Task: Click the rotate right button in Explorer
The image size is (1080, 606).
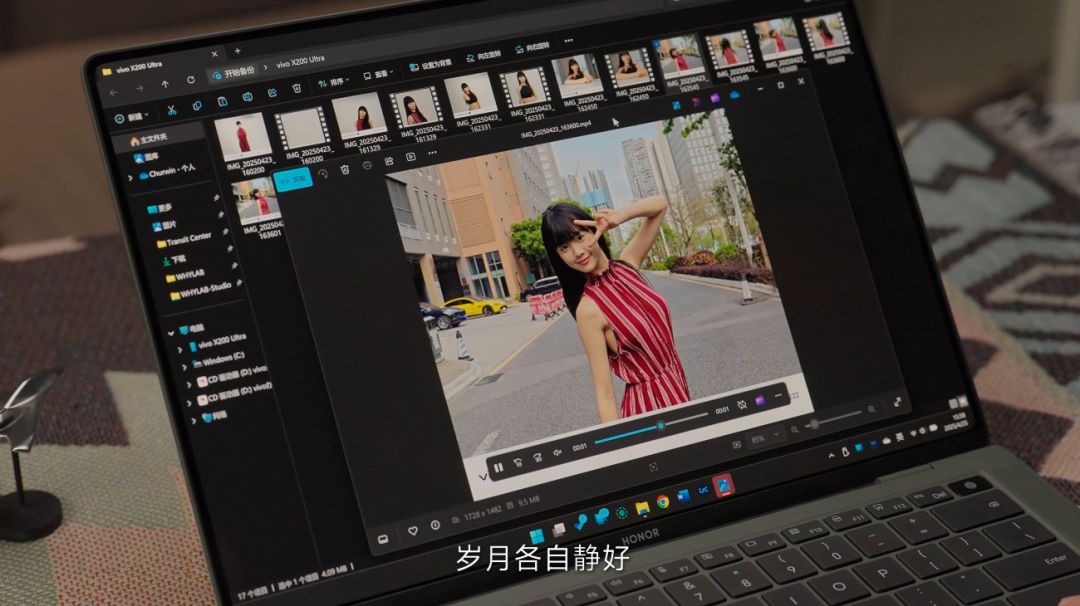Action: 532,48
